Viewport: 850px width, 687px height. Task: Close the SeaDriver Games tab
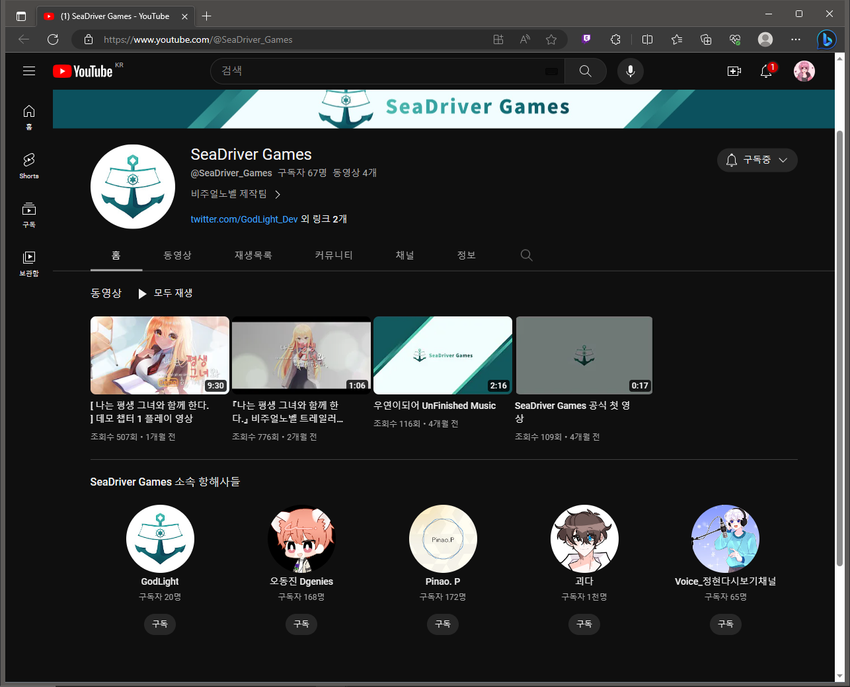(184, 16)
